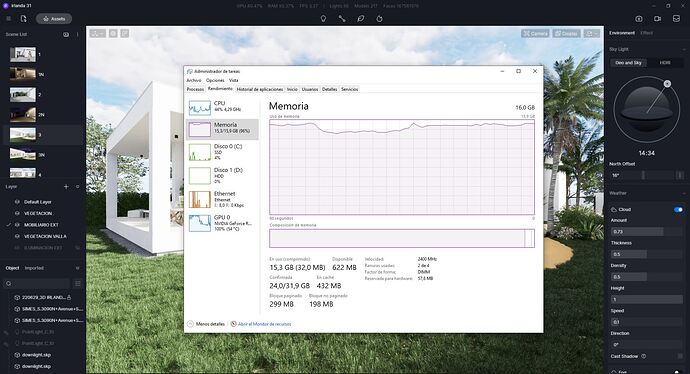Screen dimensions: 690x374
Task: Select the path tool icon in top toolbar
Action: pos(342,19)
